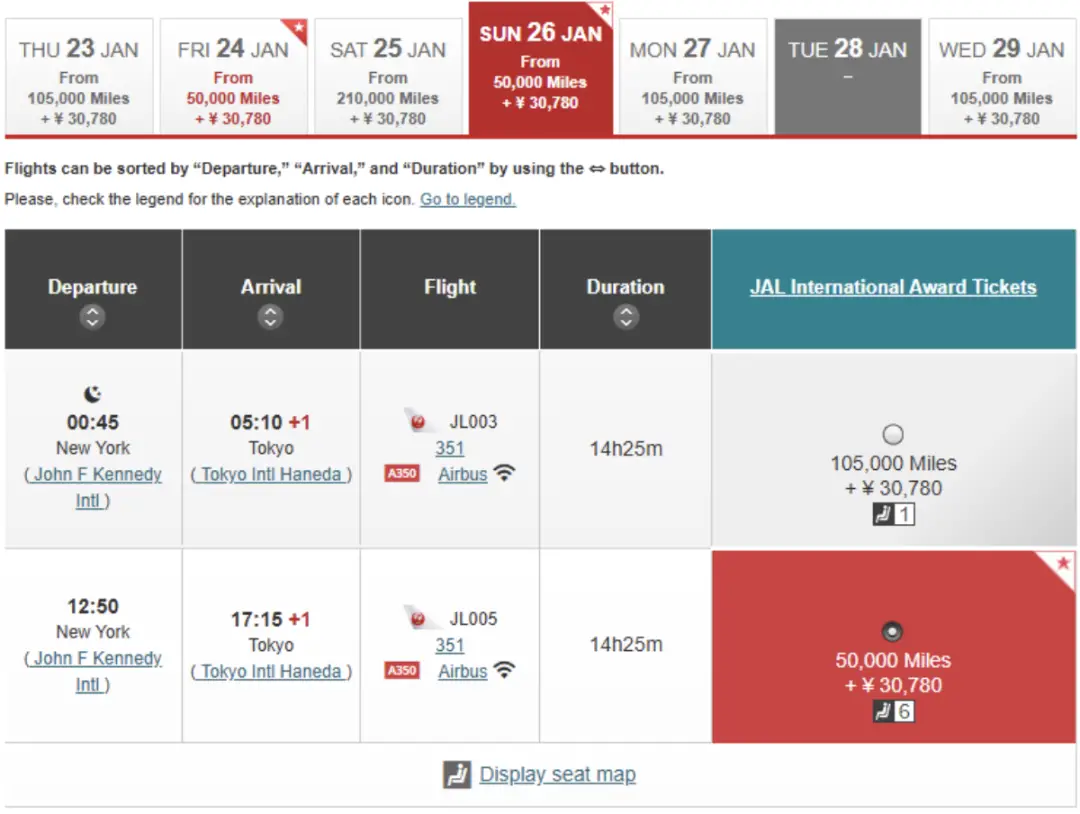Image resolution: width=1080 pixels, height=814 pixels.
Task: Select the 50,000 Miles award radio button
Action: [893, 632]
